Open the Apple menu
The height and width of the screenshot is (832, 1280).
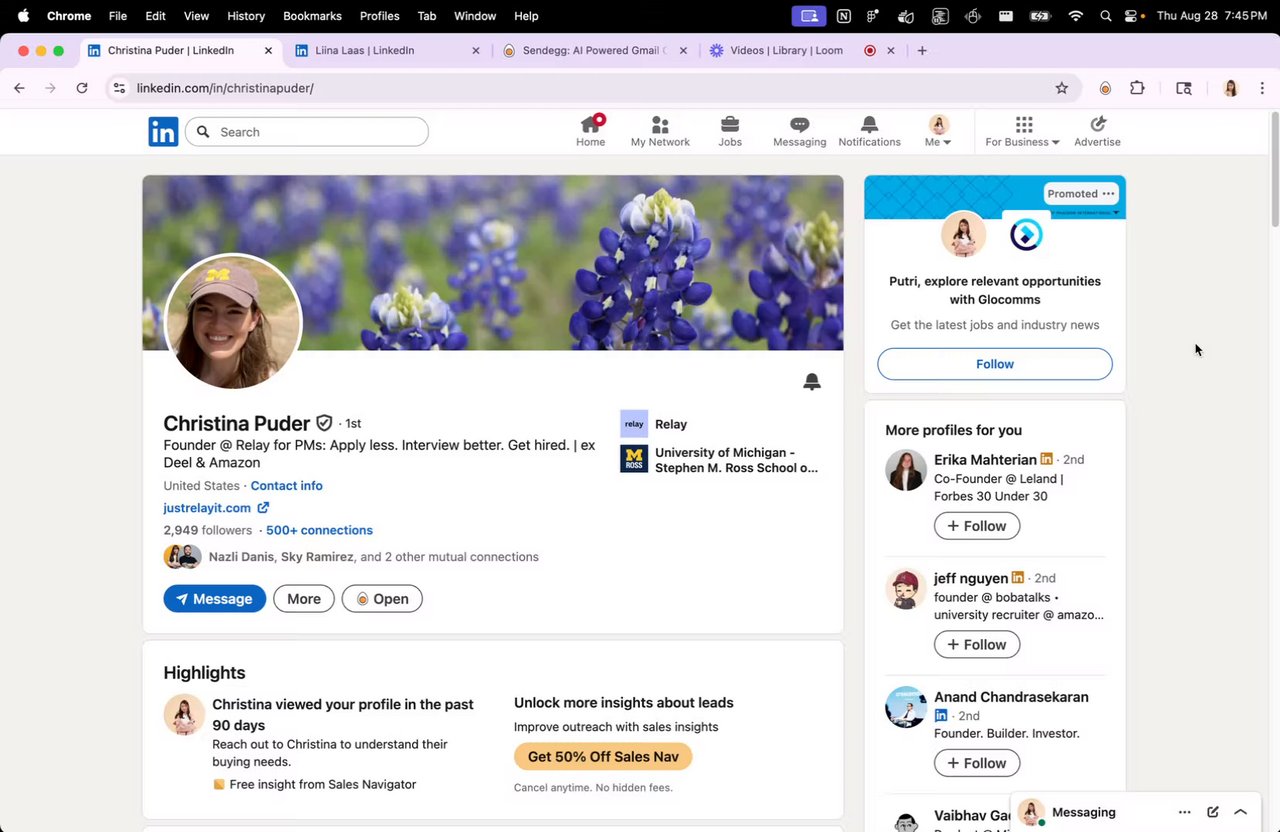point(23,16)
